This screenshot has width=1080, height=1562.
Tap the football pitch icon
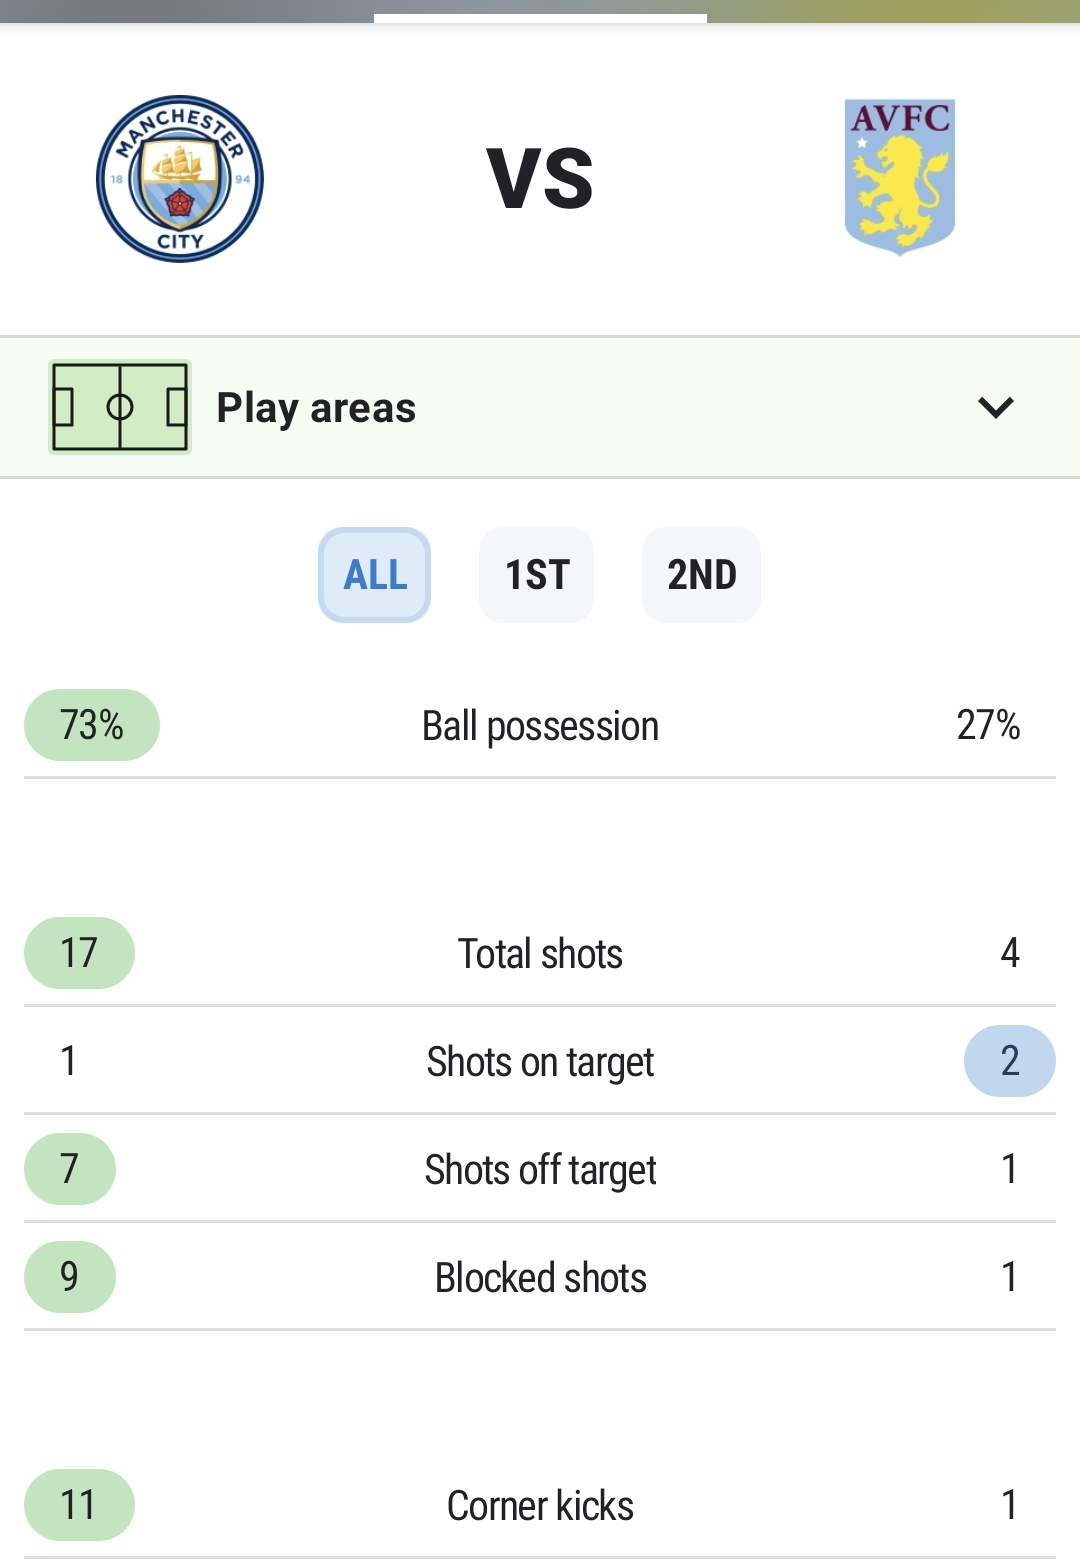click(120, 407)
